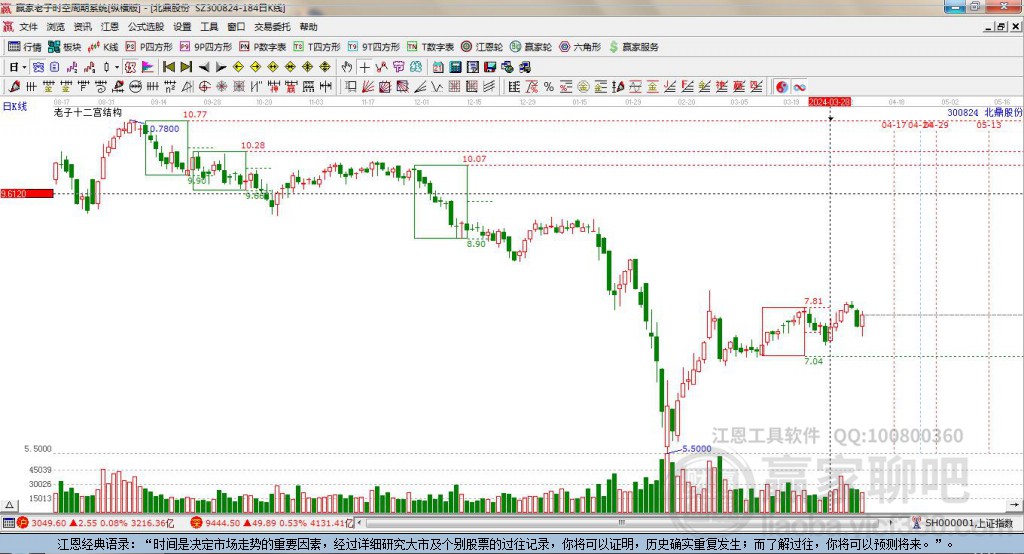Click the first yellow diamond arrow icon
Viewport: 1024px width, 554px height.
[238, 67]
